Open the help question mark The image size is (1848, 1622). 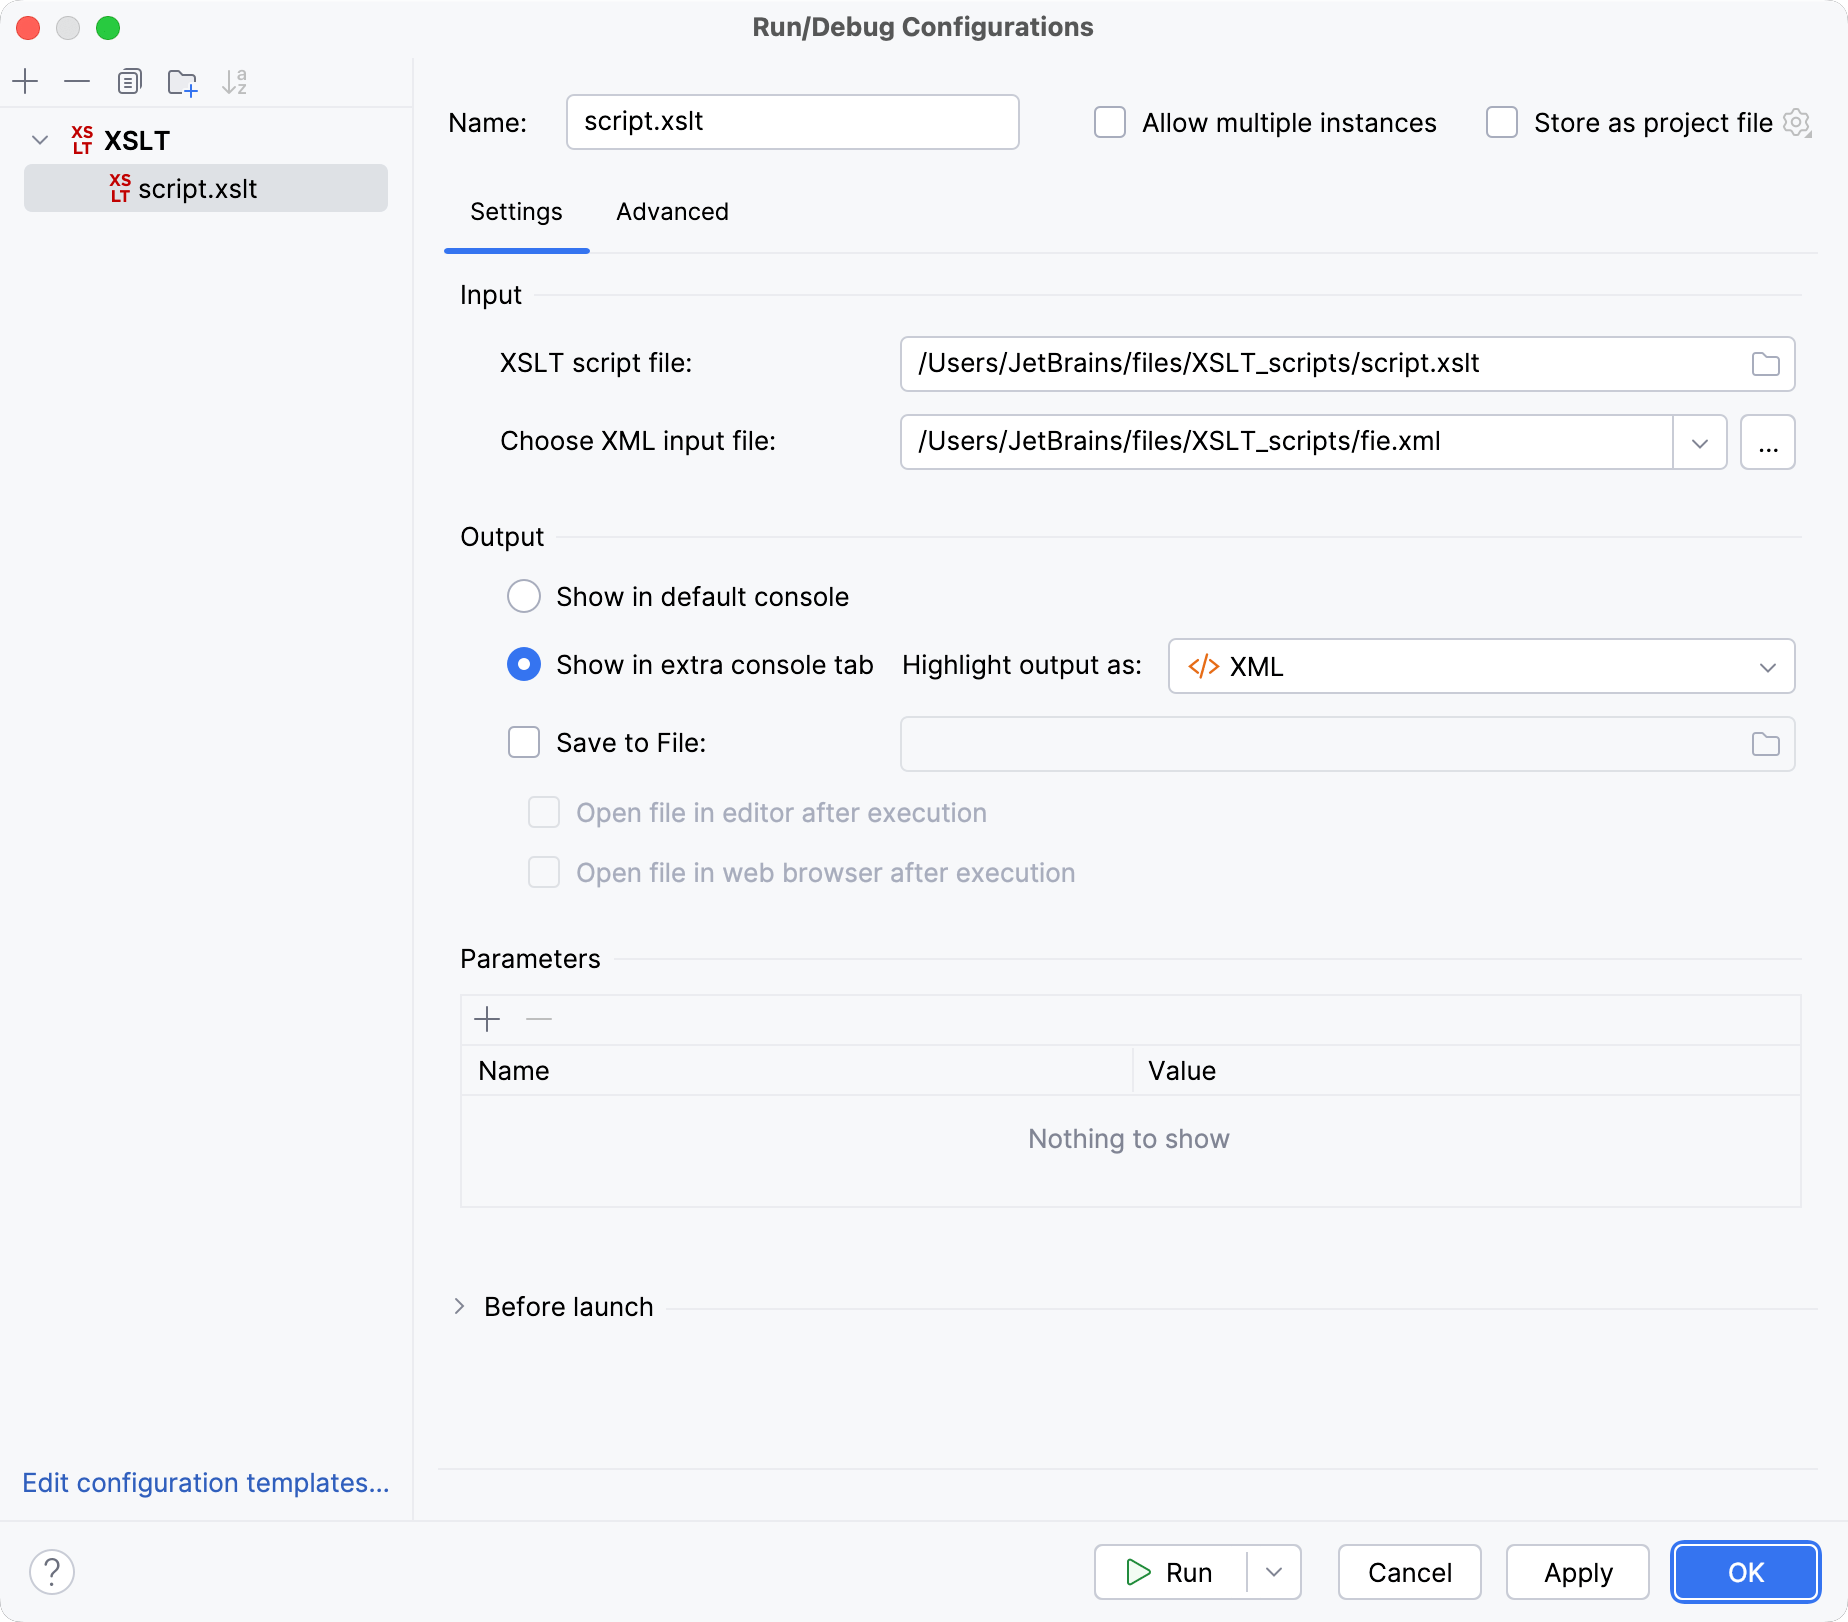[52, 1571]
